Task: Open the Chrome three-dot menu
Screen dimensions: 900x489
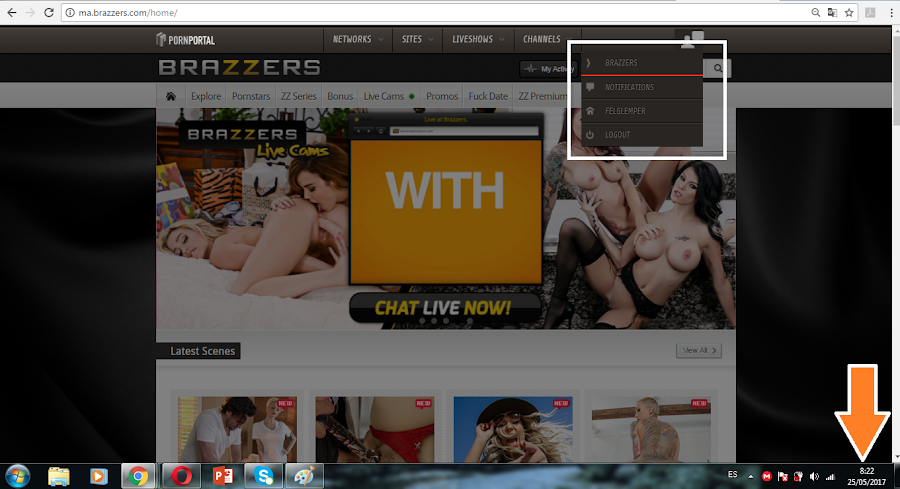Action: pyautogui.click(x=891, y=13)
